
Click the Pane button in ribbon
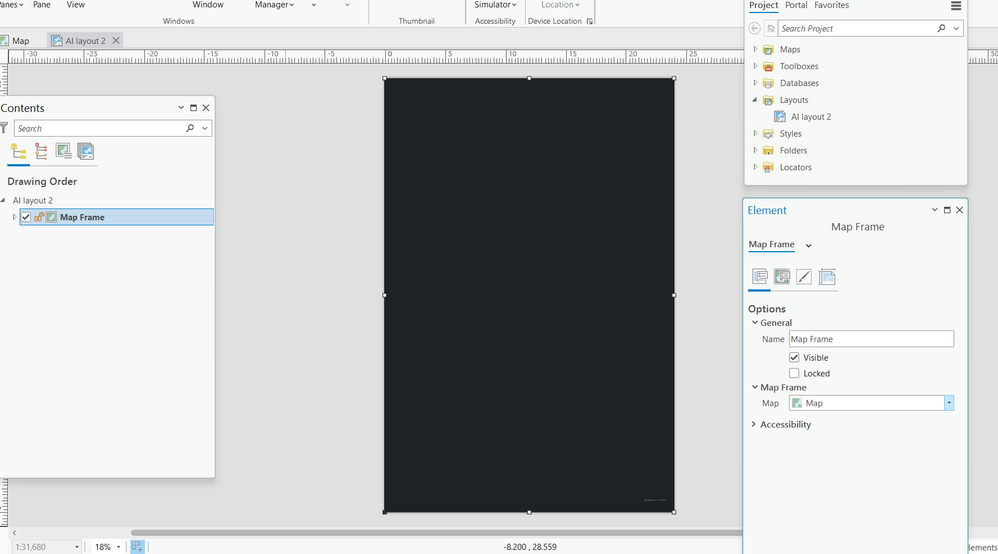[42, 4]
